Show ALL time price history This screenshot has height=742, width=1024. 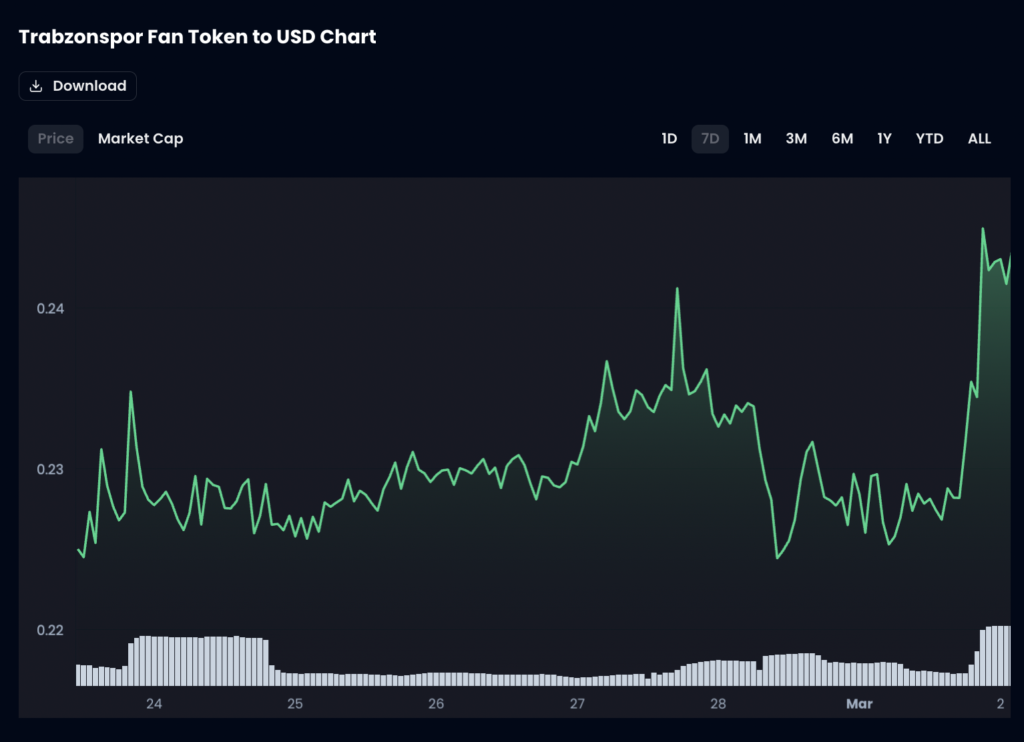coord(979,139)
